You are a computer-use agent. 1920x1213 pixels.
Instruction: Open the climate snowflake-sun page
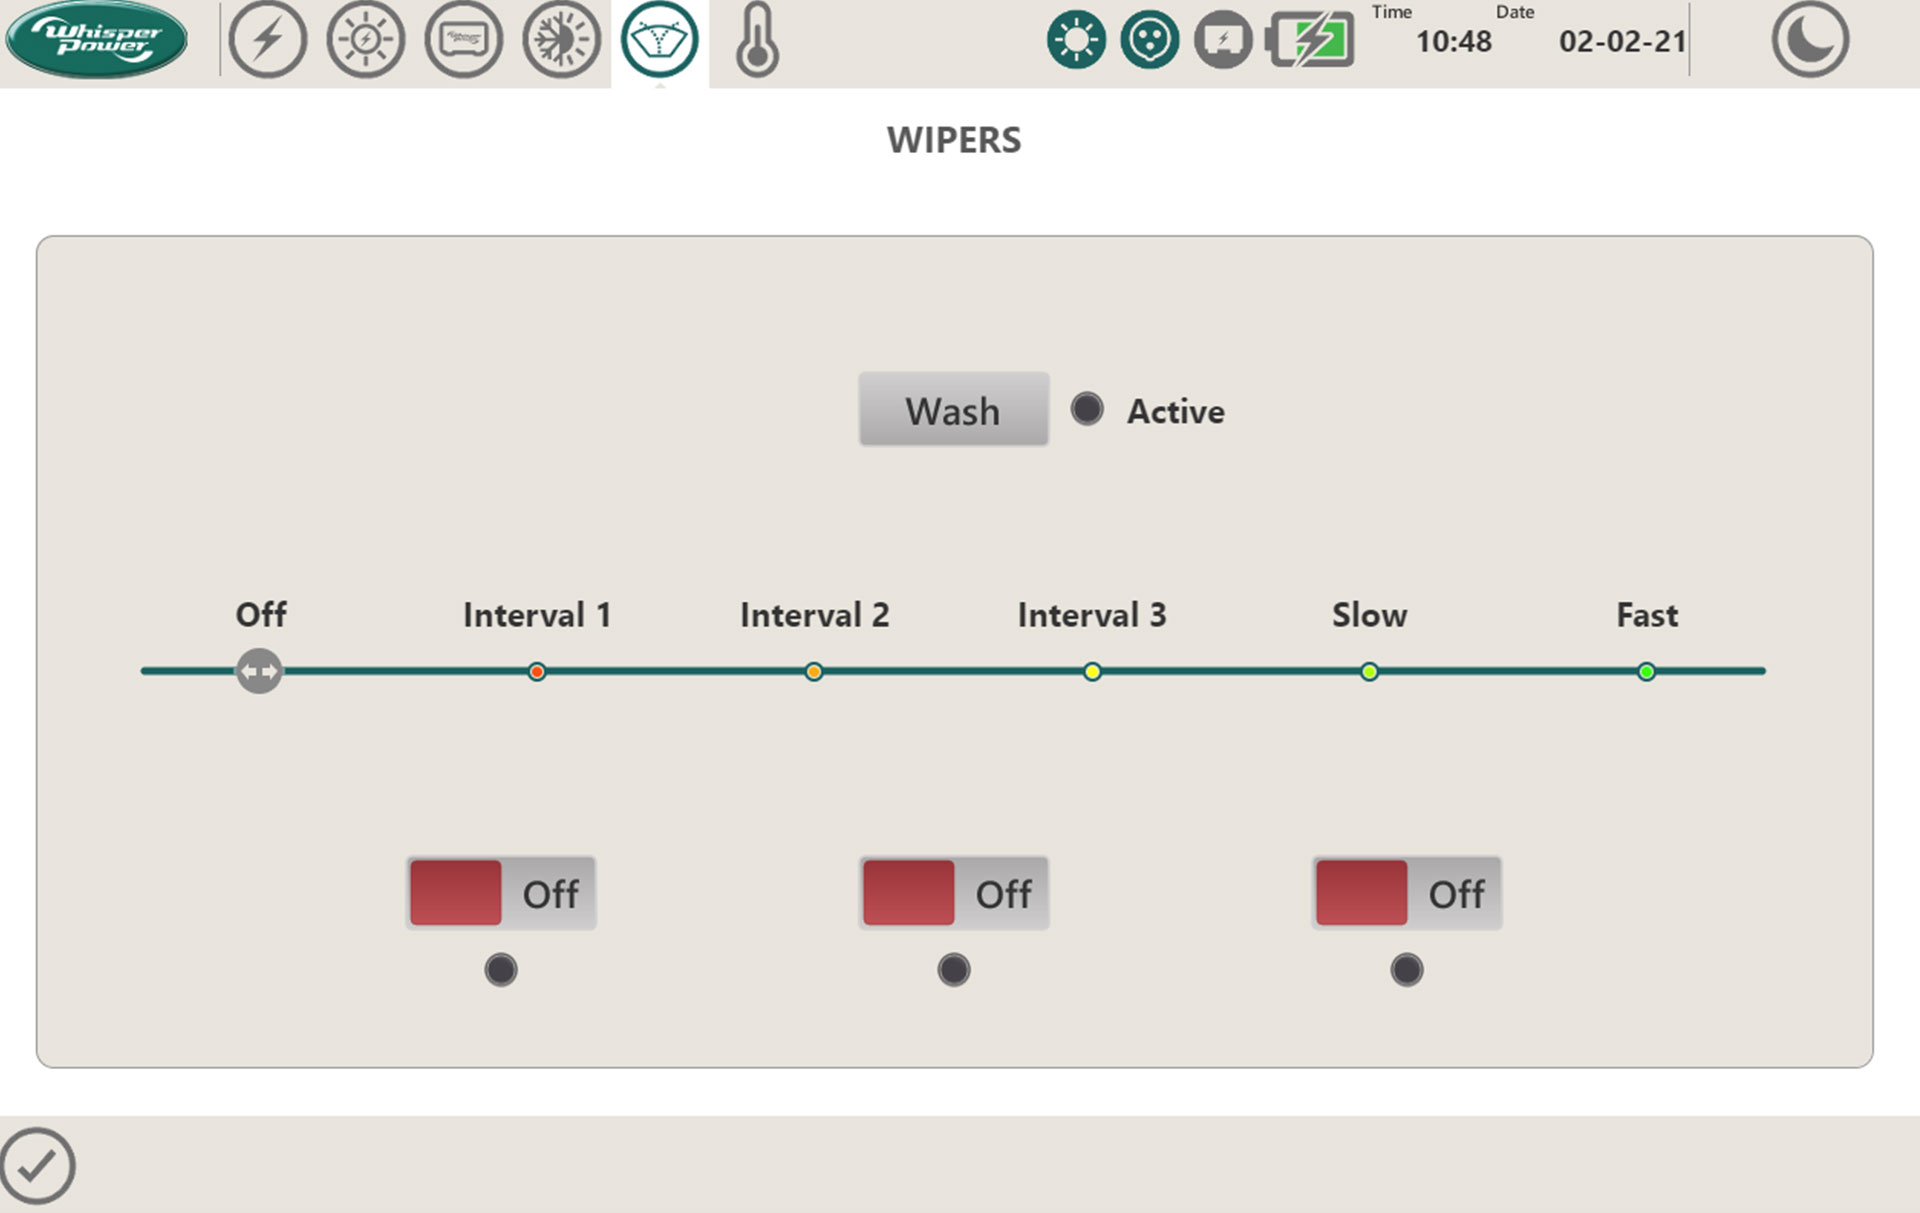[x=561, y=40]
